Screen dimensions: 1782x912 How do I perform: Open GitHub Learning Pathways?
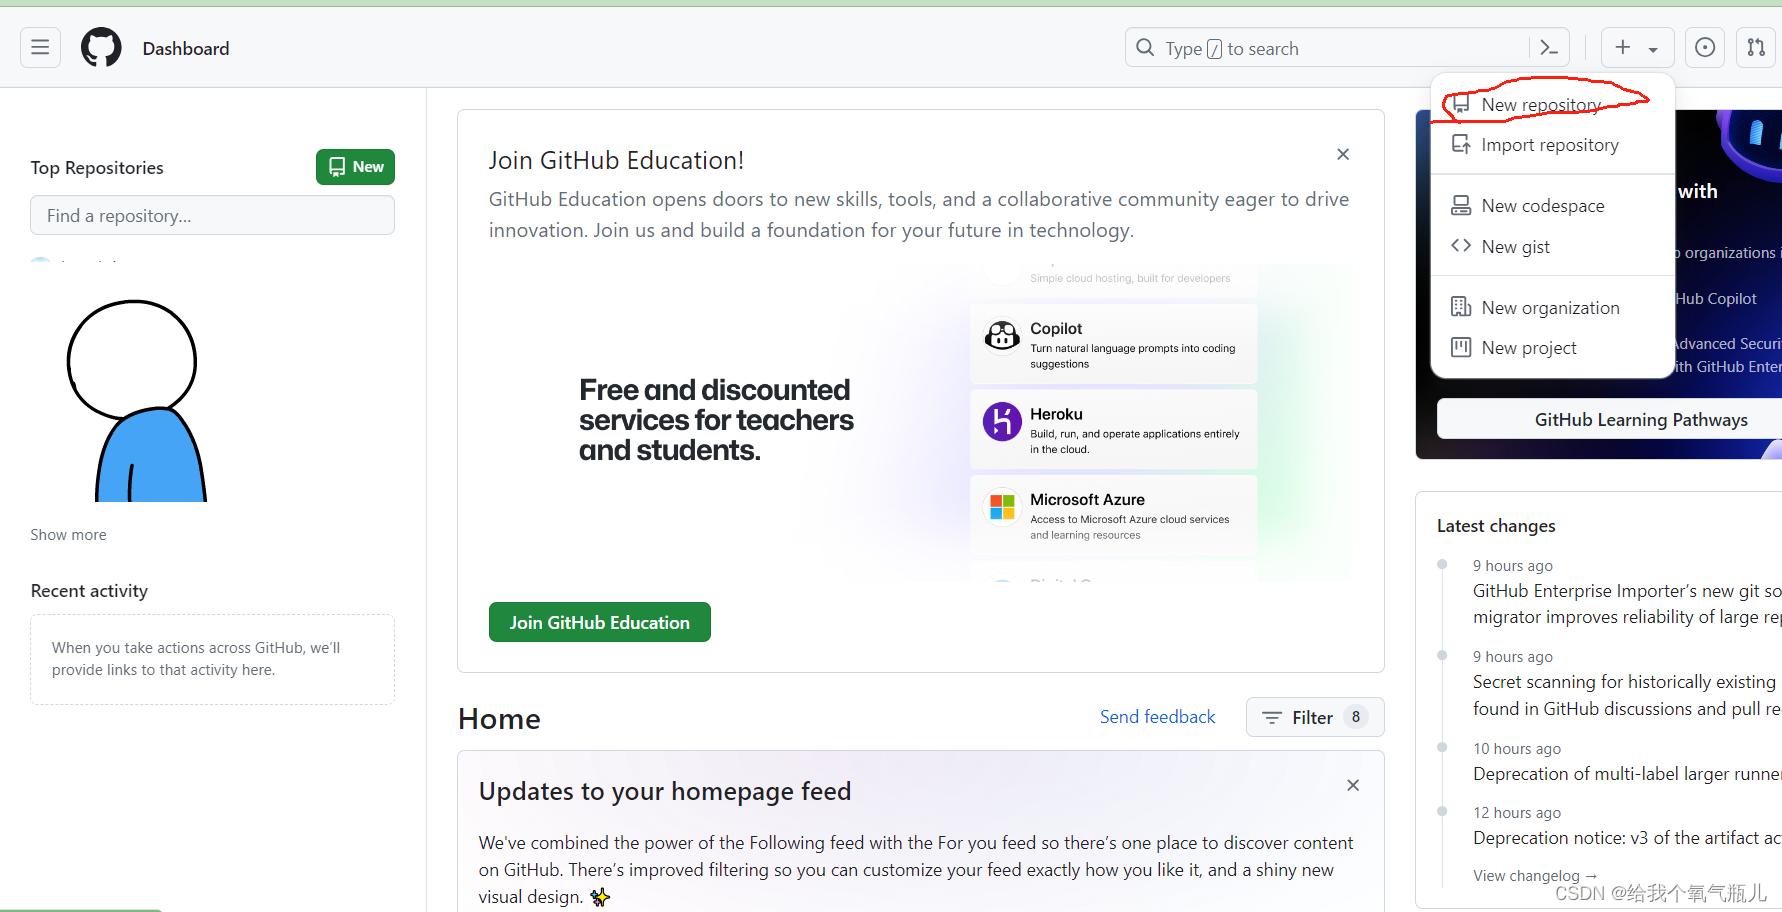1641,419
